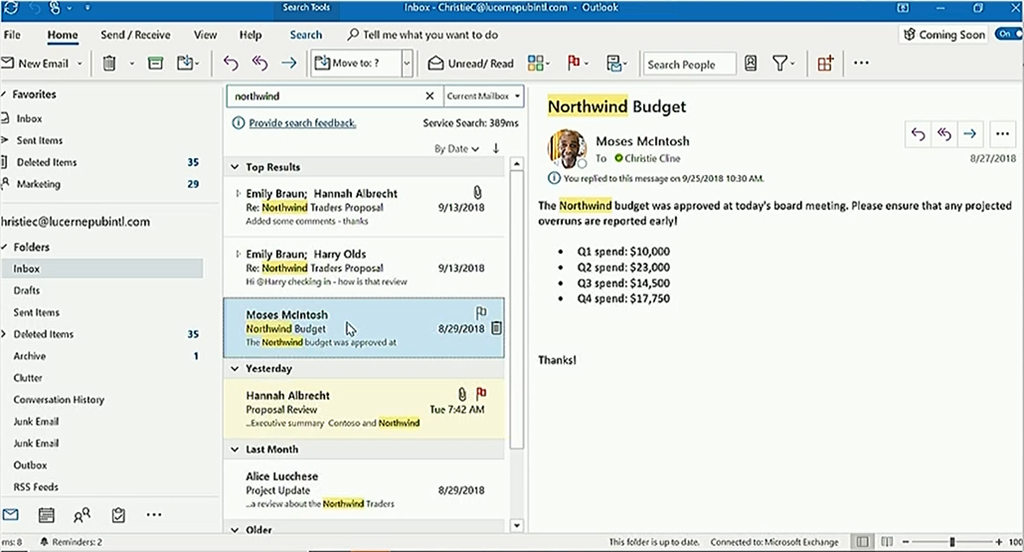Click the Reply arrow in the main toolbar
Image resolution: width=1024 pixels, height=552 pixels.
pyautogui.click(x=231, y=63)
